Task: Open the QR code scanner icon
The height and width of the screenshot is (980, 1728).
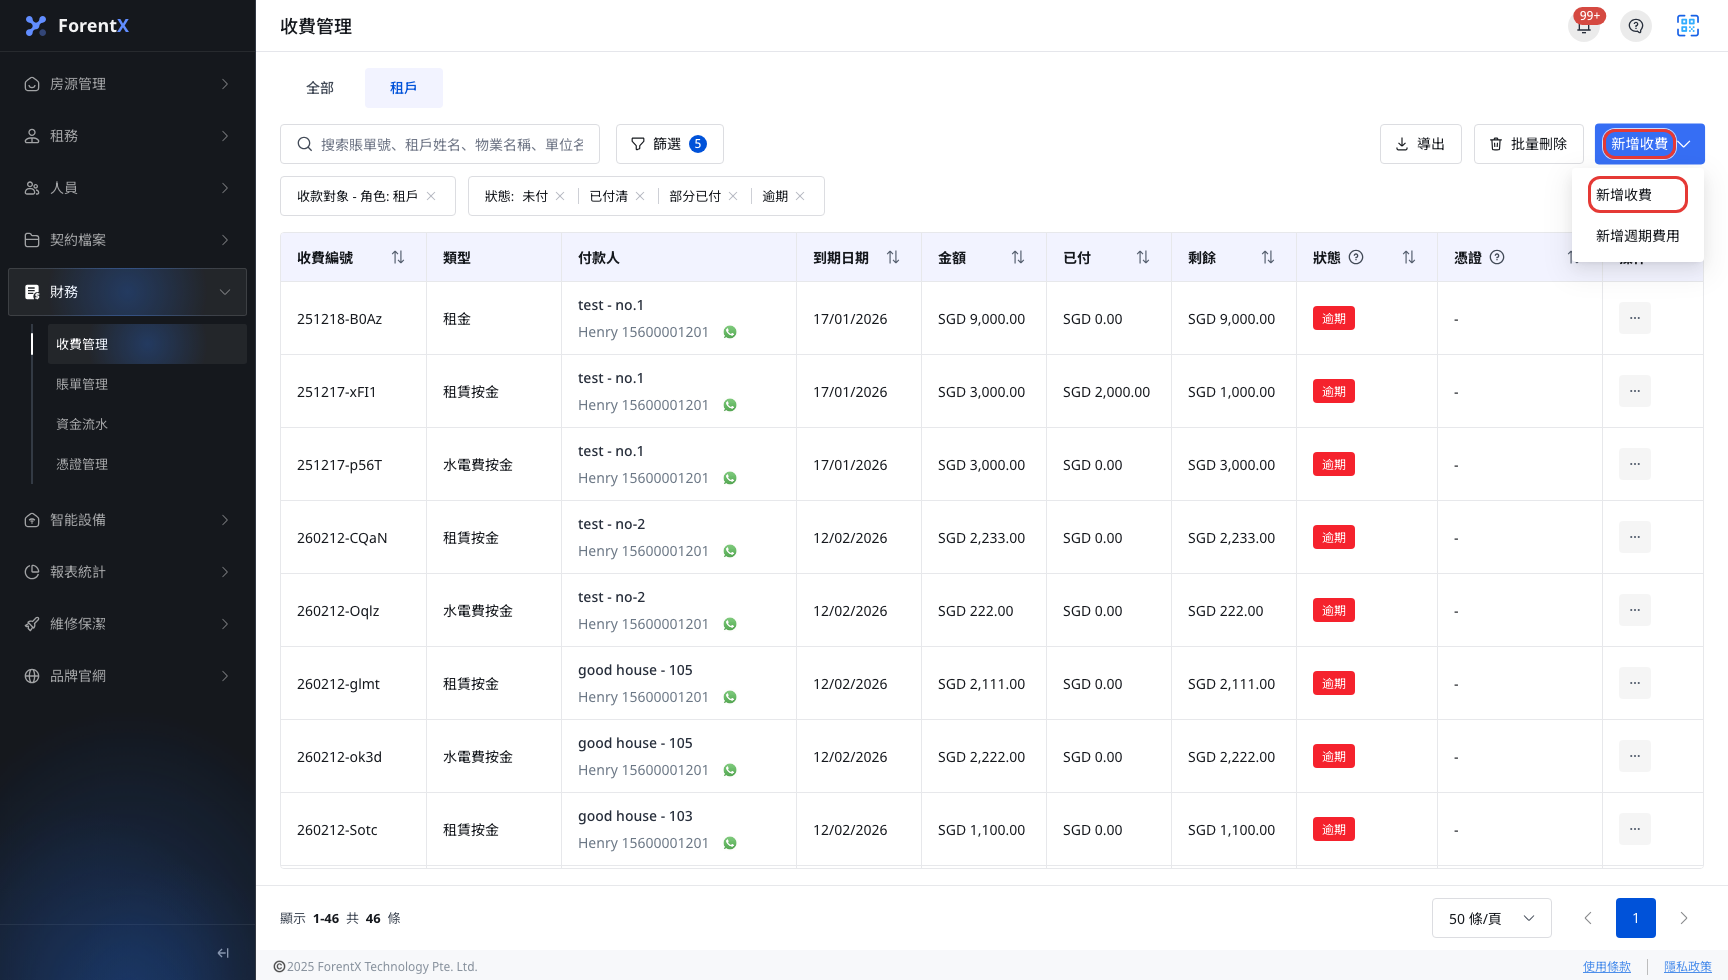Action: (x=1688, y=26)
